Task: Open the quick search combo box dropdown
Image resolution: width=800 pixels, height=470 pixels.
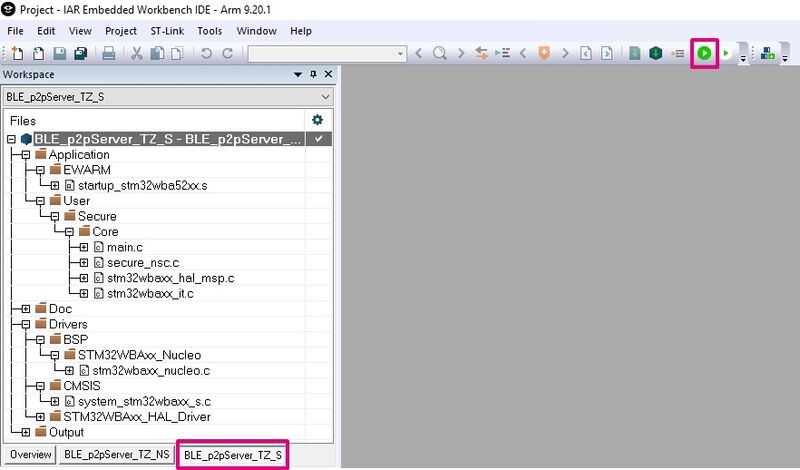Action: pyautogui.click(x=401, y=54)
